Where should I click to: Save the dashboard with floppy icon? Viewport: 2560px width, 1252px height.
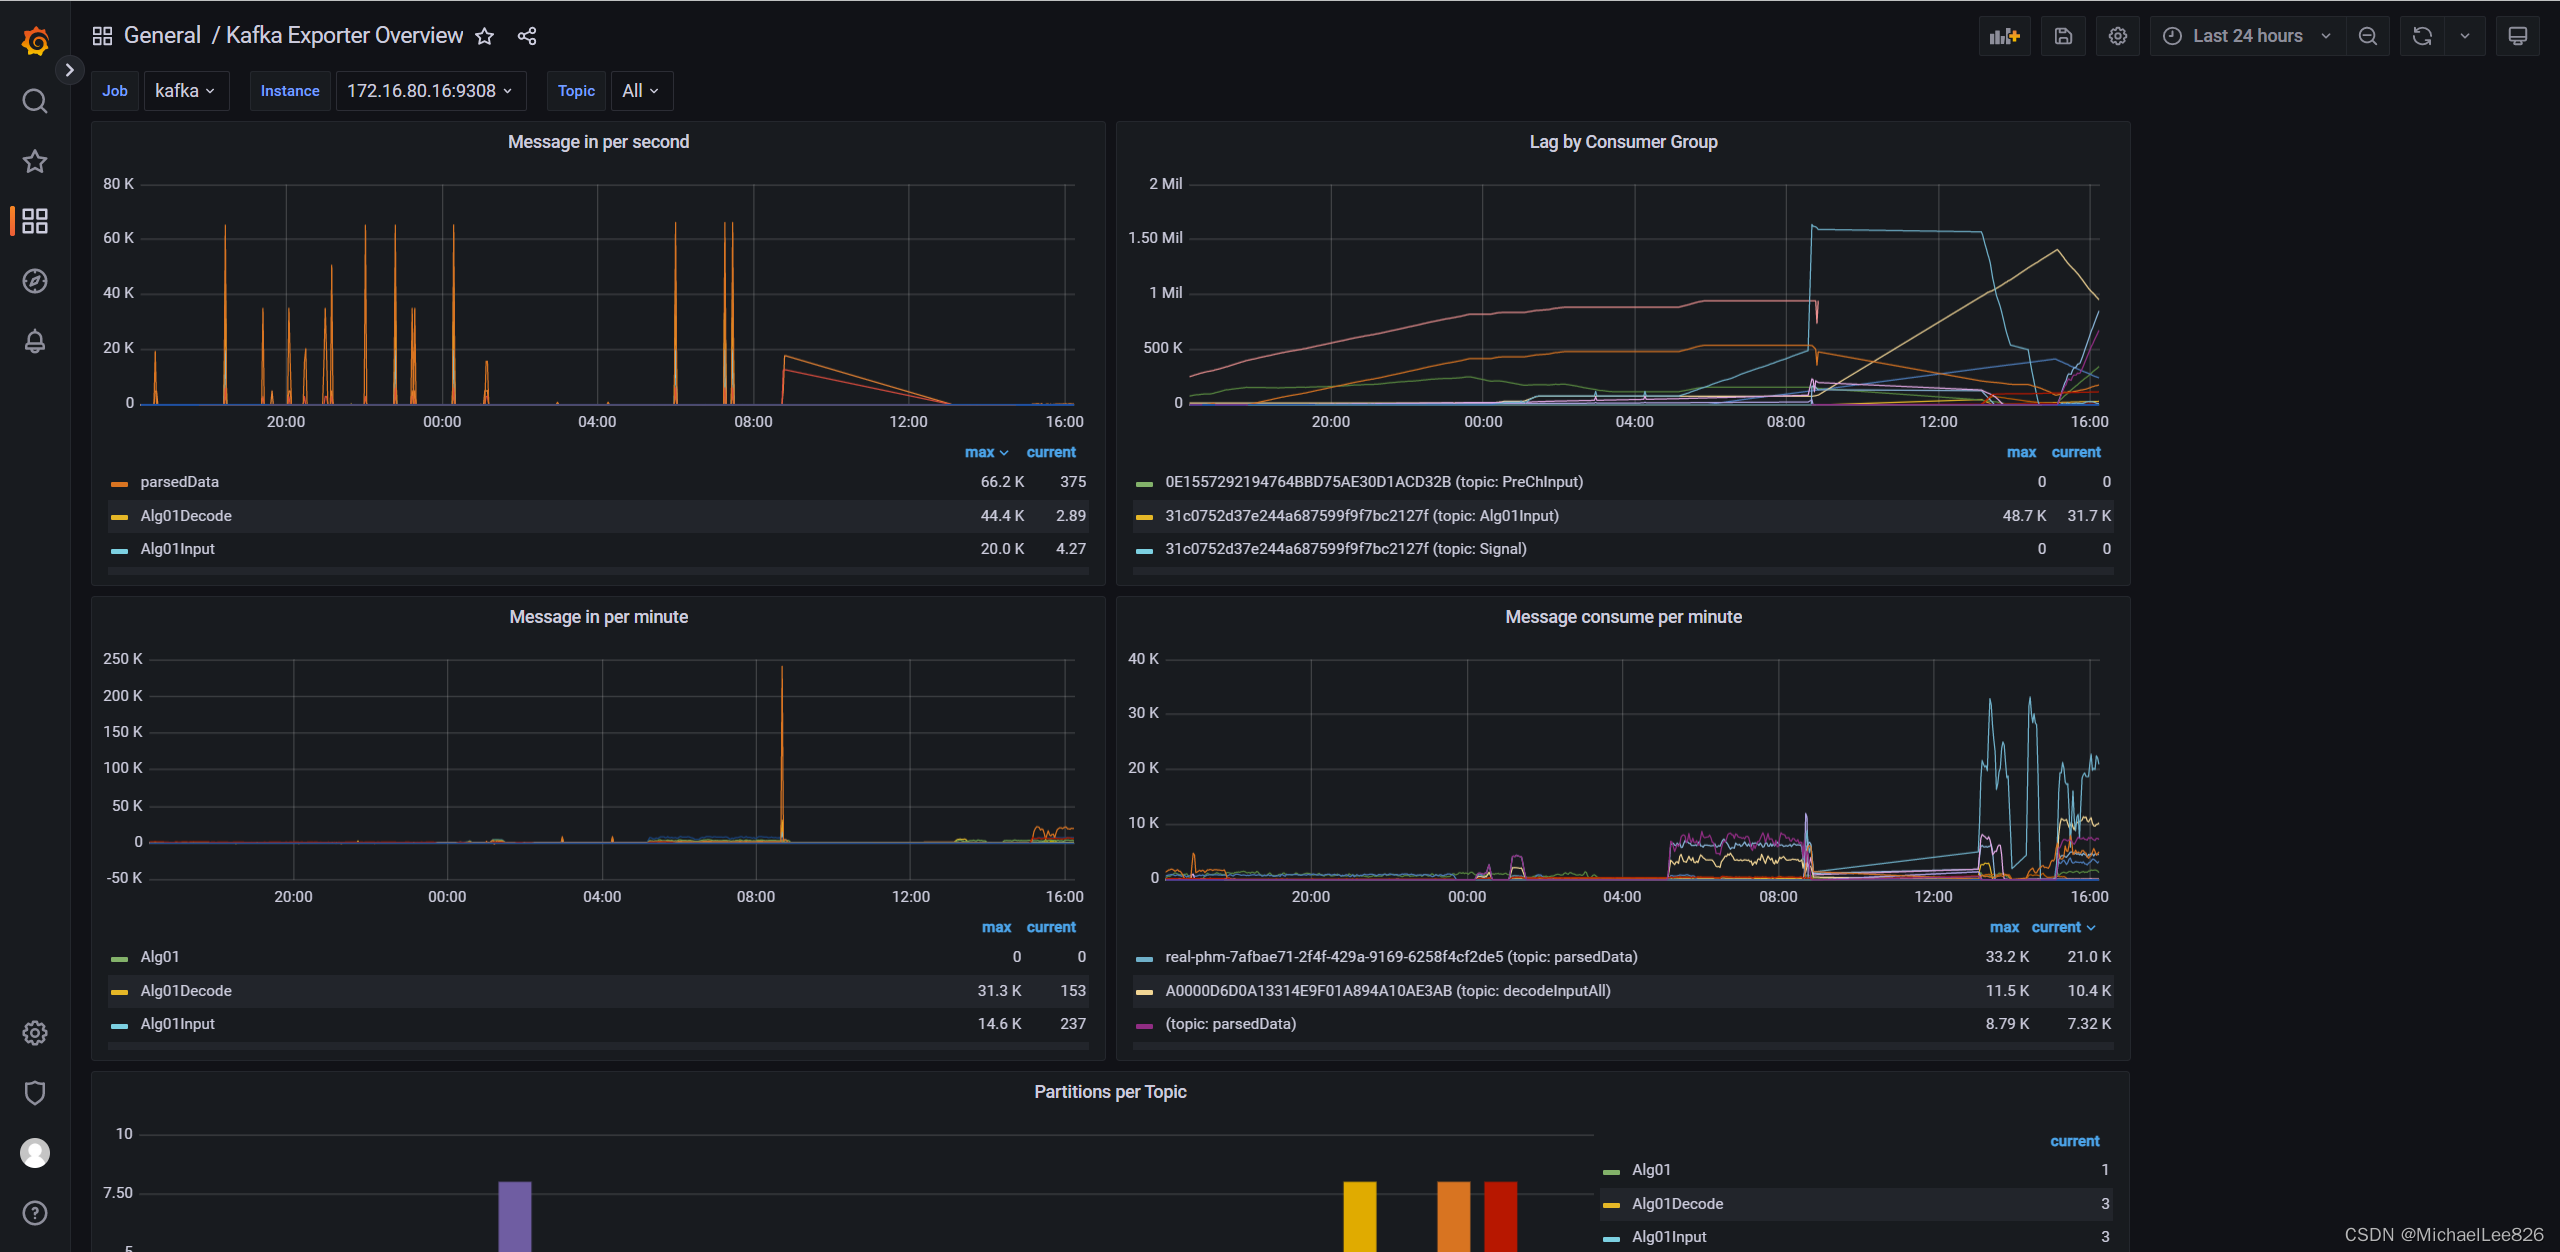(2063, 36)
